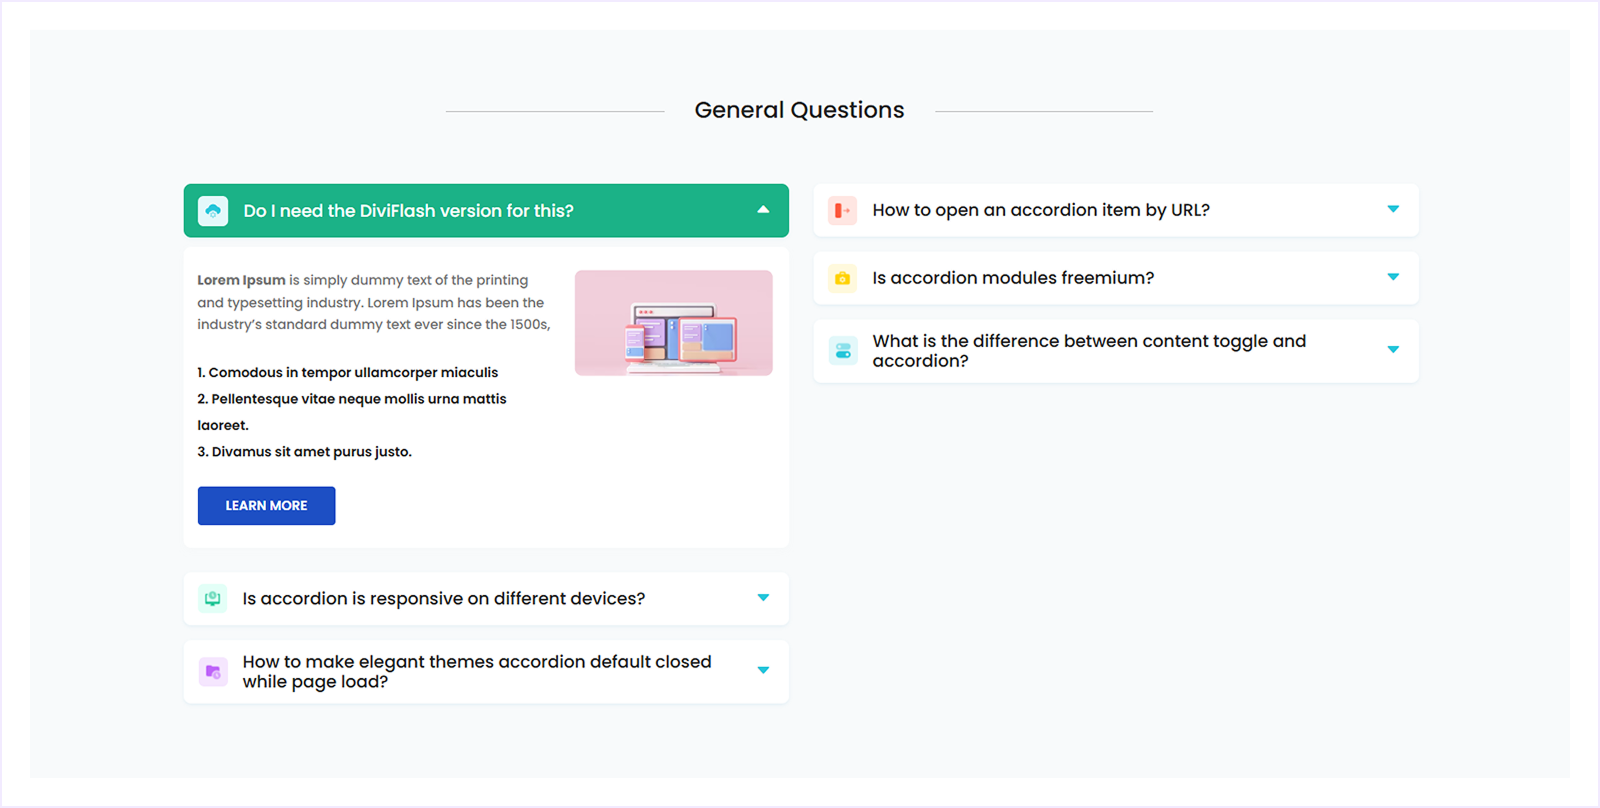Click the purple image icon on the default closed question
The height and width of the screenshot is (808, 1600).
click(x=213, y=671)
